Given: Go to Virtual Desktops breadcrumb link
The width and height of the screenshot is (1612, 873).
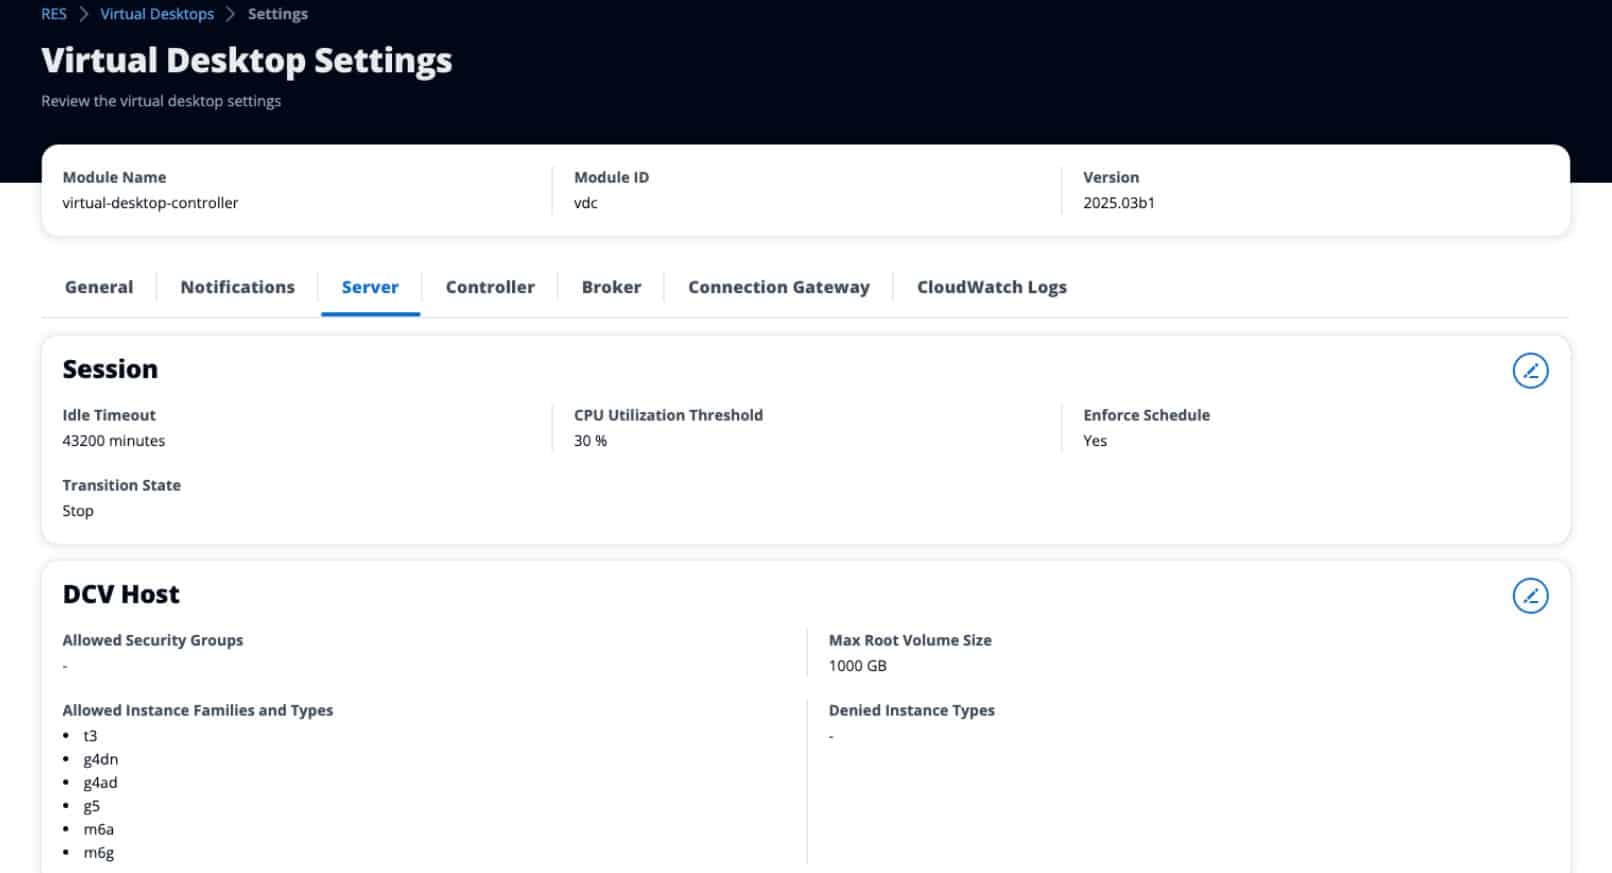Looking at the screenshot, I should [x=157, y=14].
